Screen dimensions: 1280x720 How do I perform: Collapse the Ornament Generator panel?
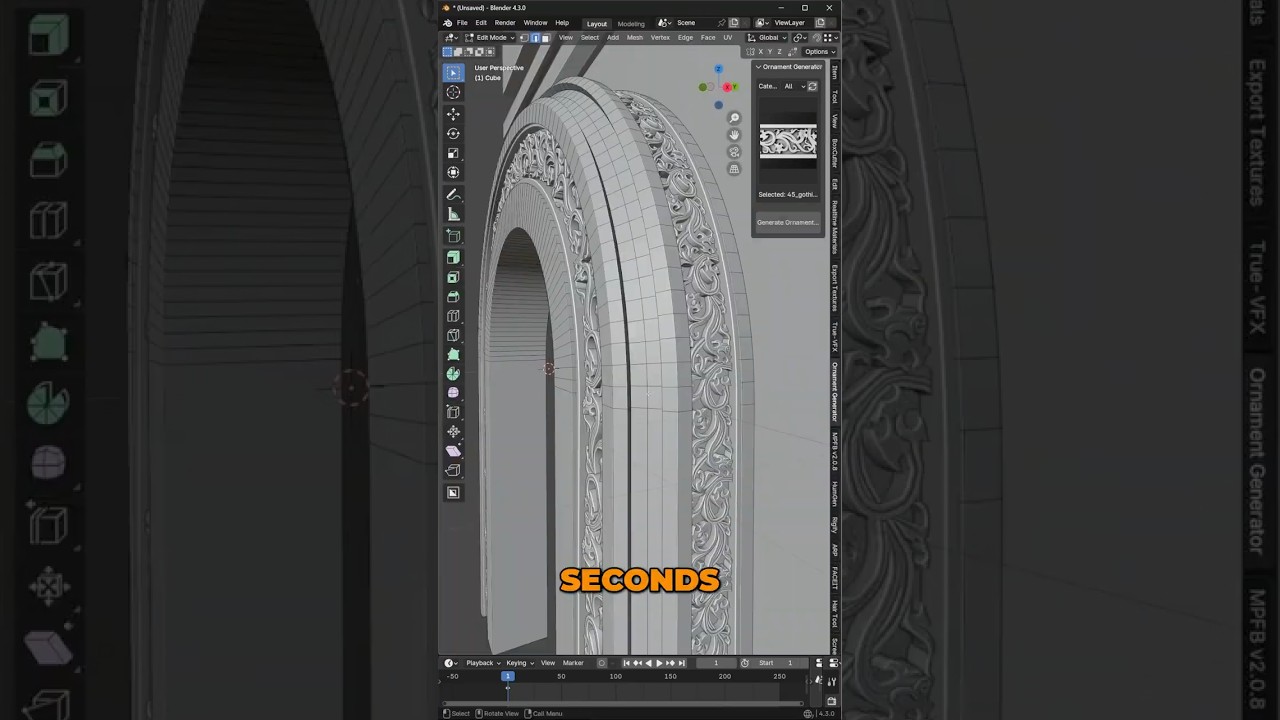(x=758, y=67)
